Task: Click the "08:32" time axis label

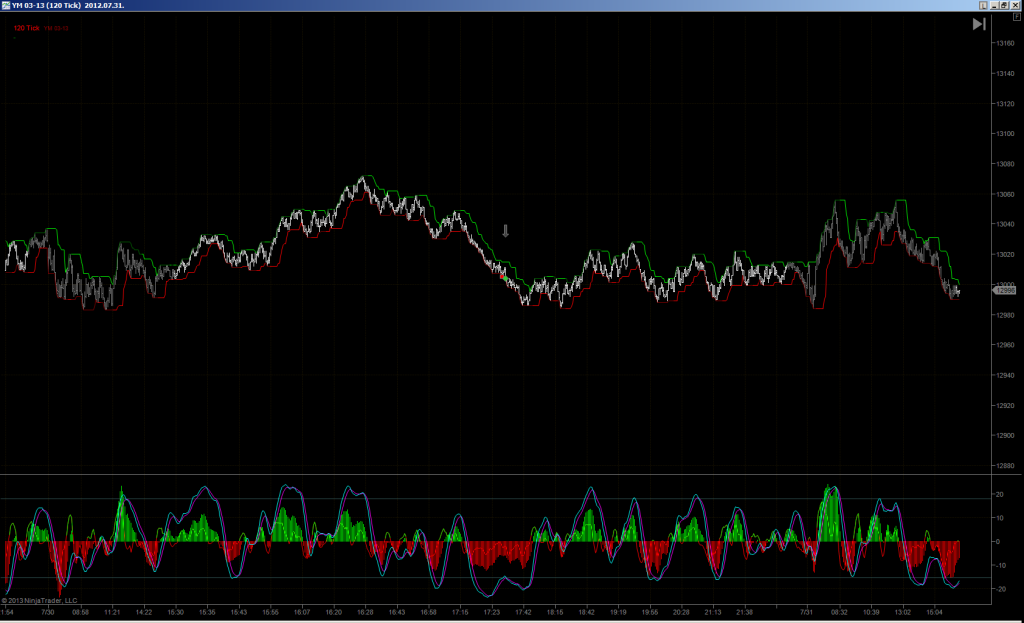Action: pyautogui.click(x=839, y=613)
